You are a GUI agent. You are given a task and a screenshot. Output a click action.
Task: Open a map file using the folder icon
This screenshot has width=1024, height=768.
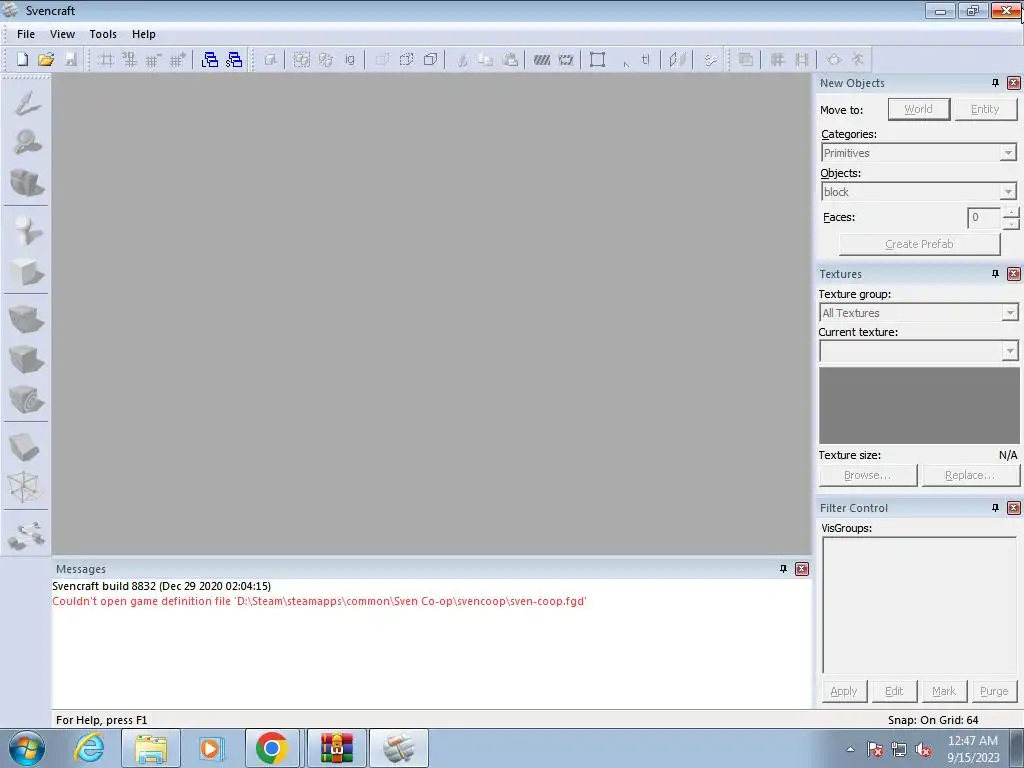point(46,59)
